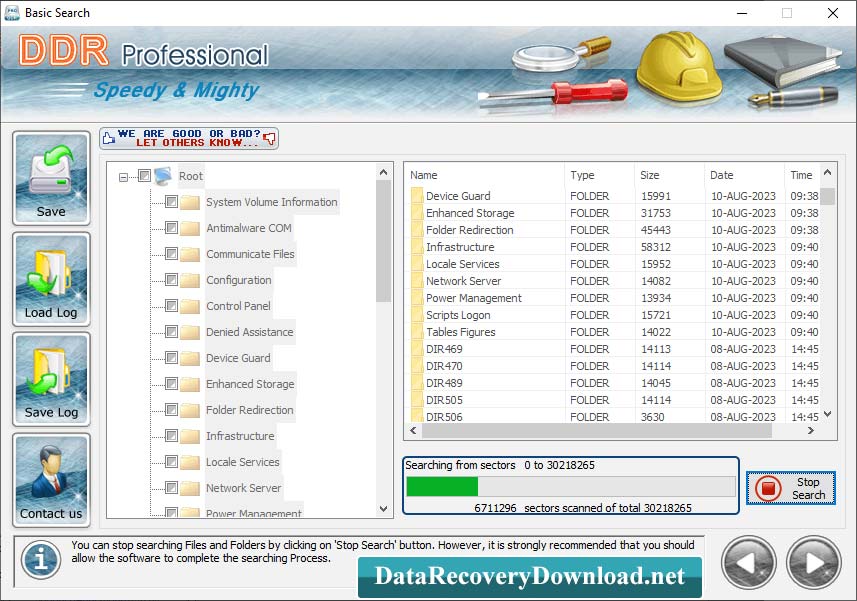This screenshot has width=857, height=601.
Task: Click the Network Server folder icon in list
Action: pos(417,281)
